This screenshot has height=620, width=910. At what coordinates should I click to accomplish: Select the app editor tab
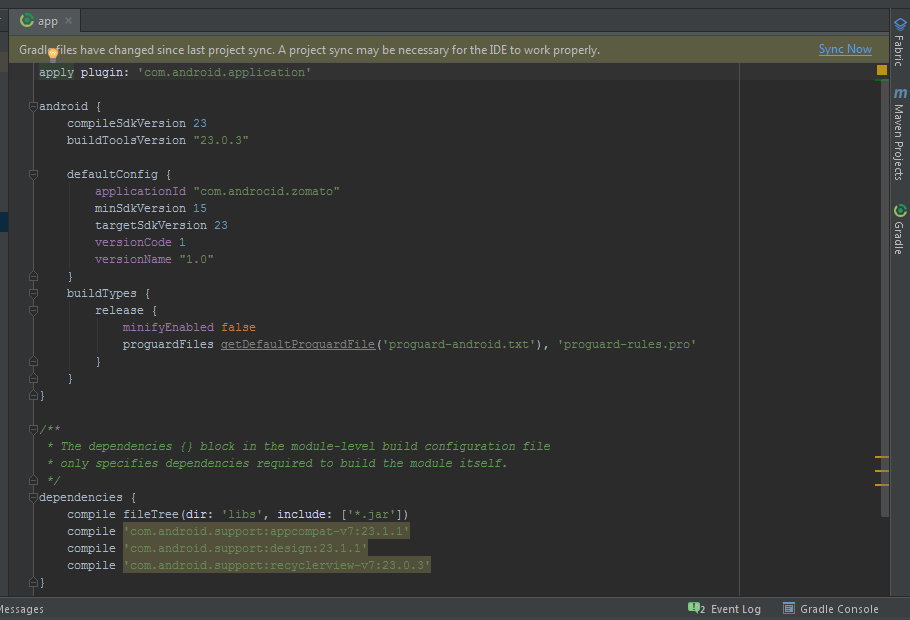[x=47, y=21]
